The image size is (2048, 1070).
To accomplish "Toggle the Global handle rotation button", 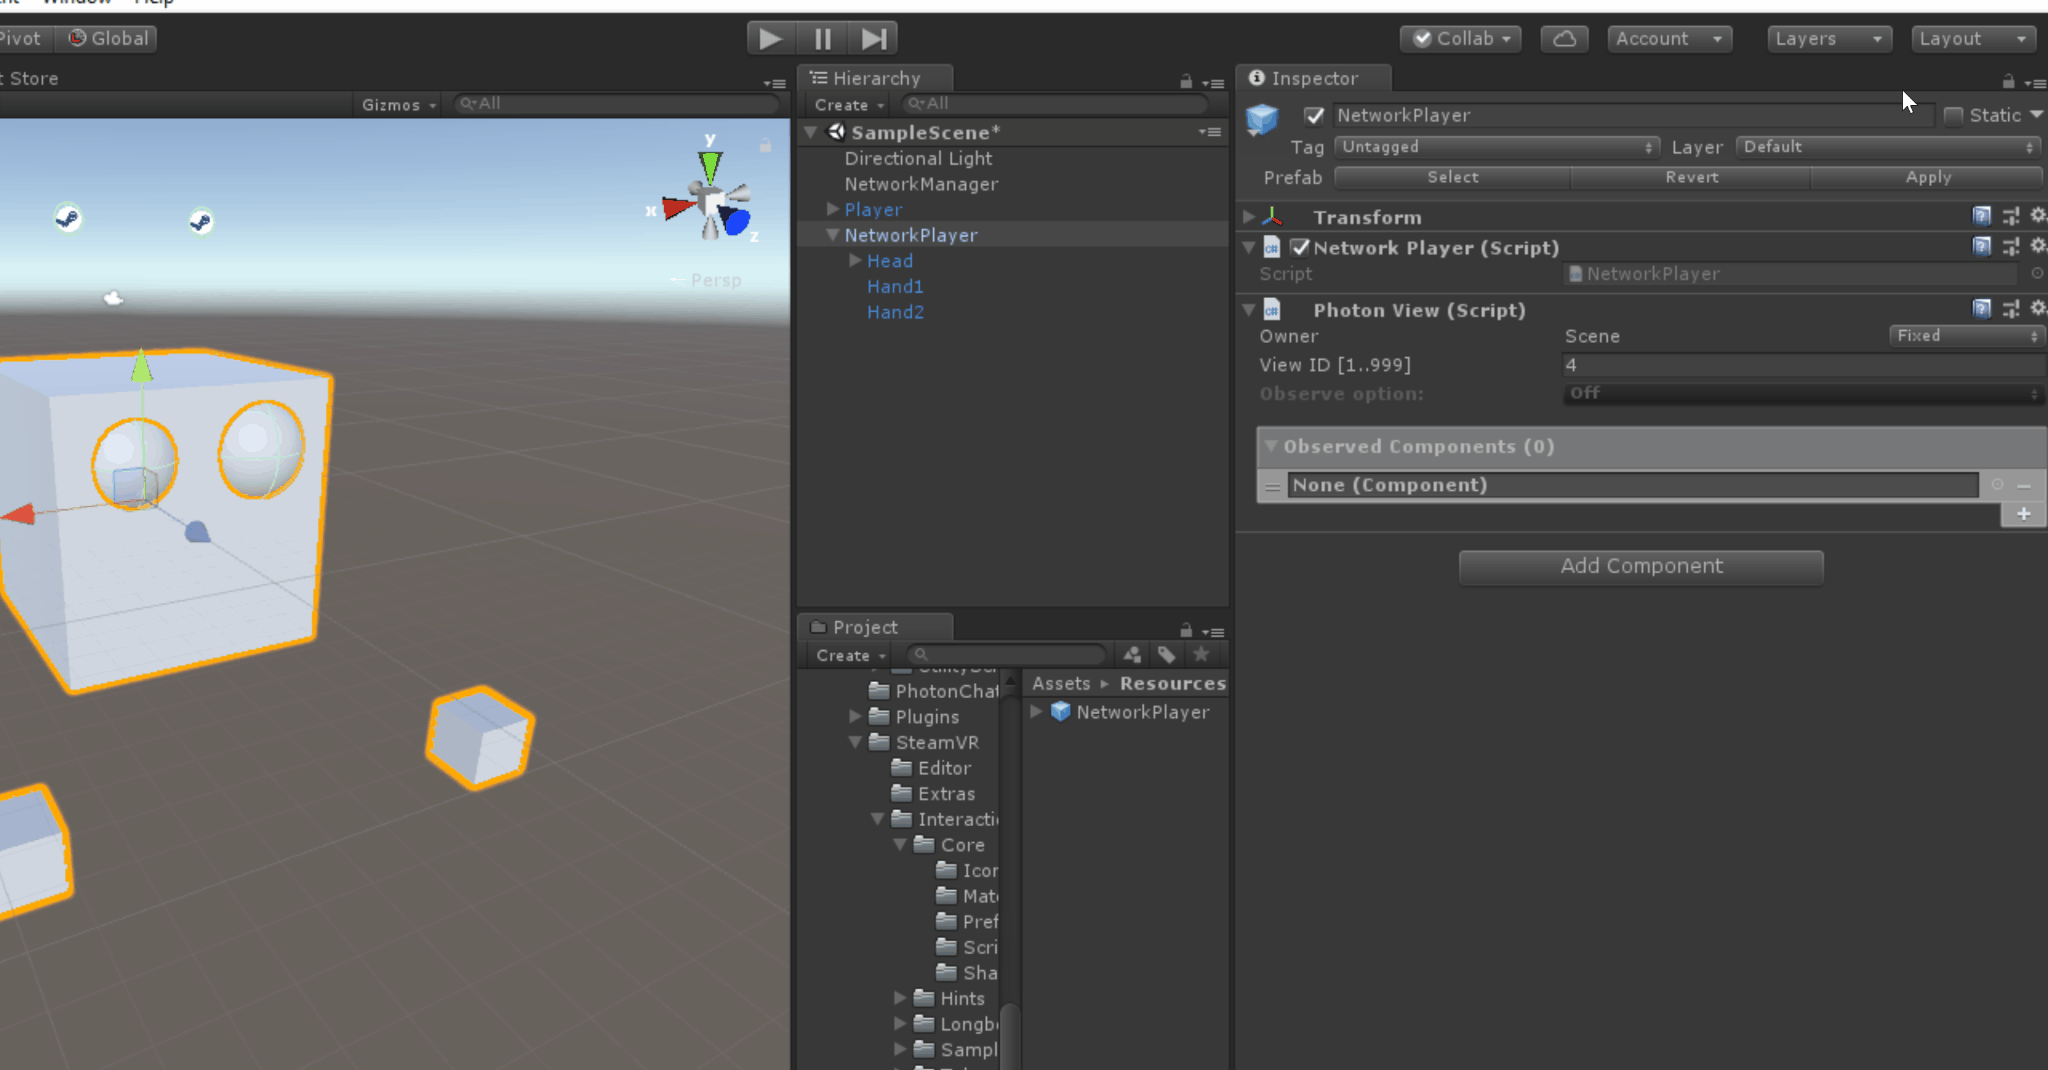I will [x=107, y=39].
